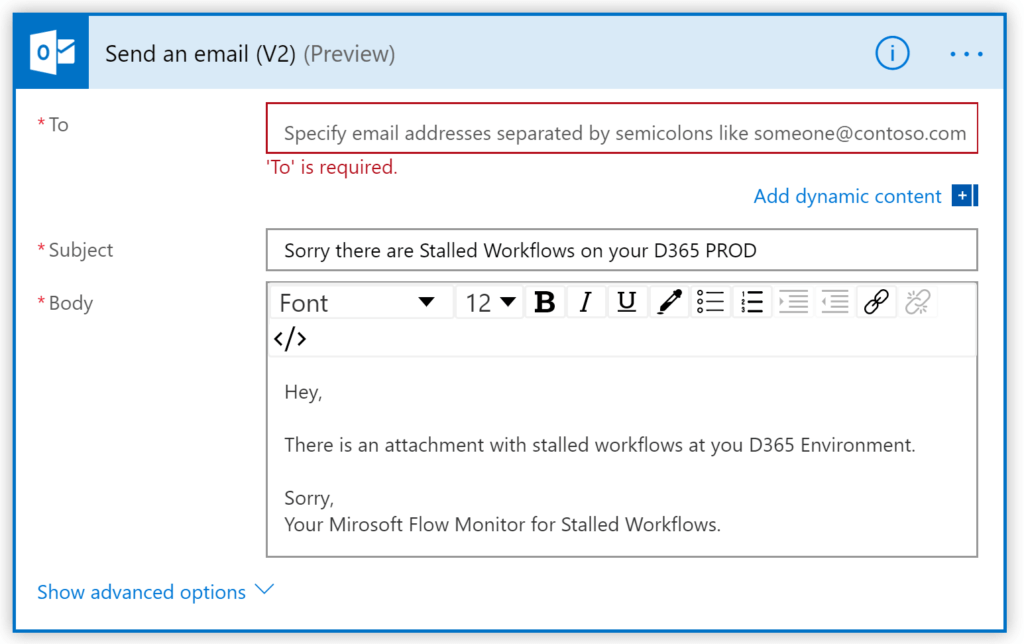This screenshot has height=644, width=1024.
Task: Insert a bulleted list
Action: pos(710,302)
